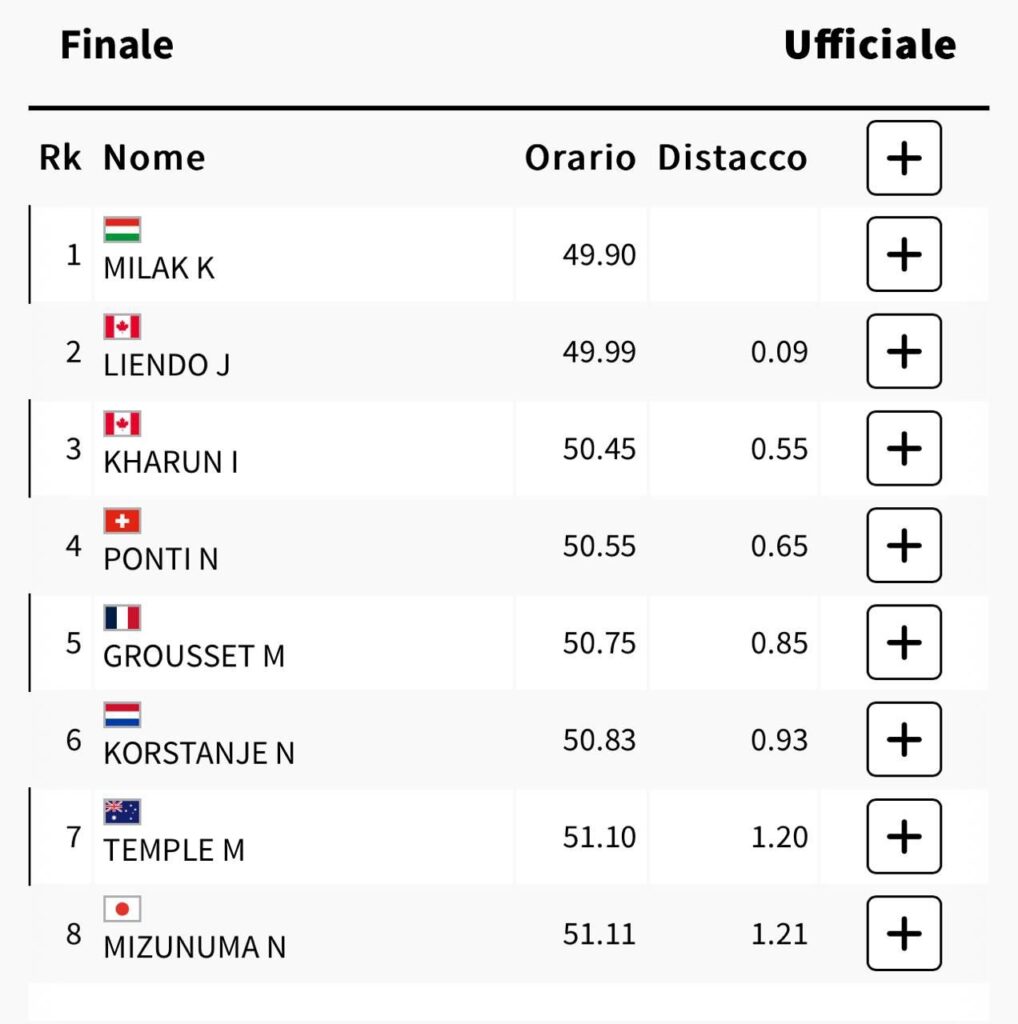Show details for TEMPLE M
1018x1024 pixels.
(904, 837)
